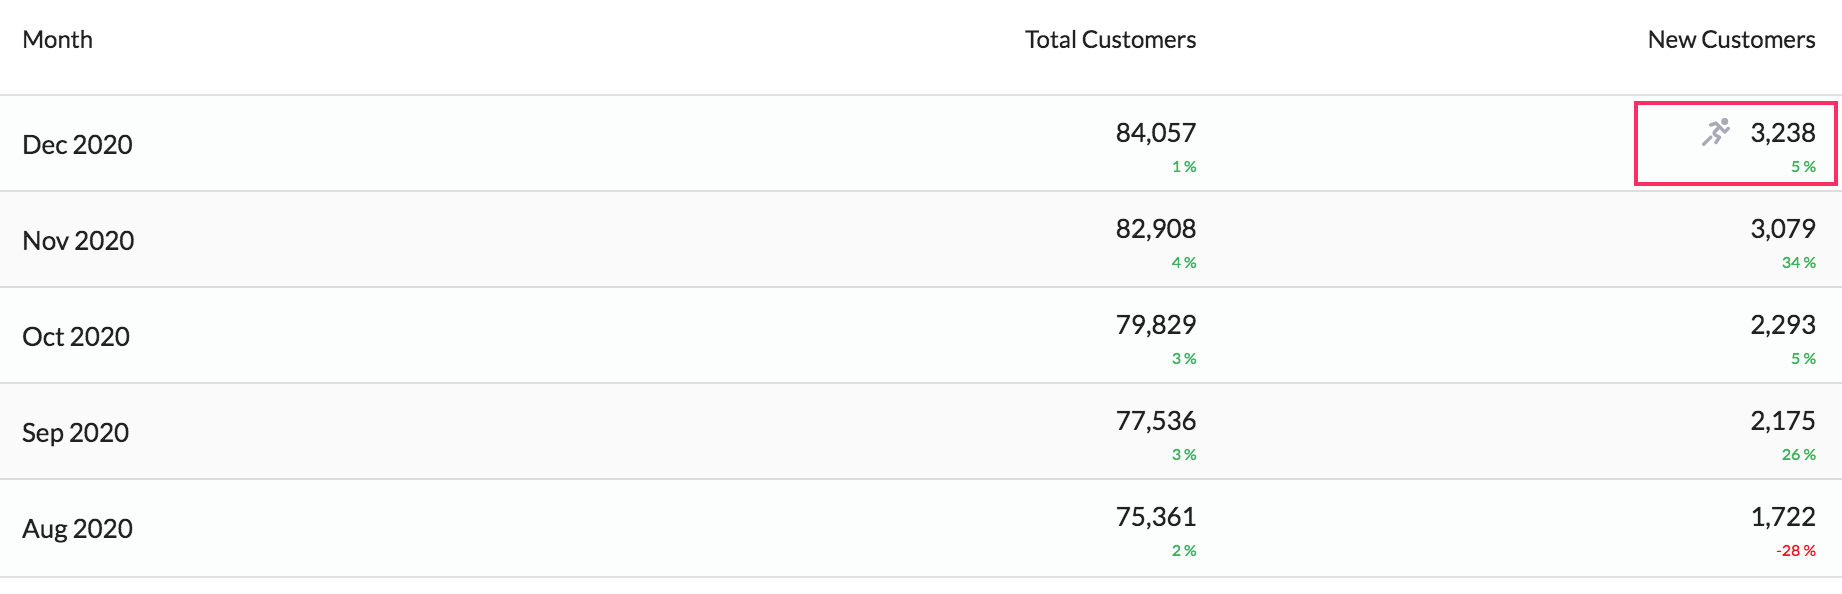Click the red -28% change indicator

pyautogui.click(x=1796, y=551)
